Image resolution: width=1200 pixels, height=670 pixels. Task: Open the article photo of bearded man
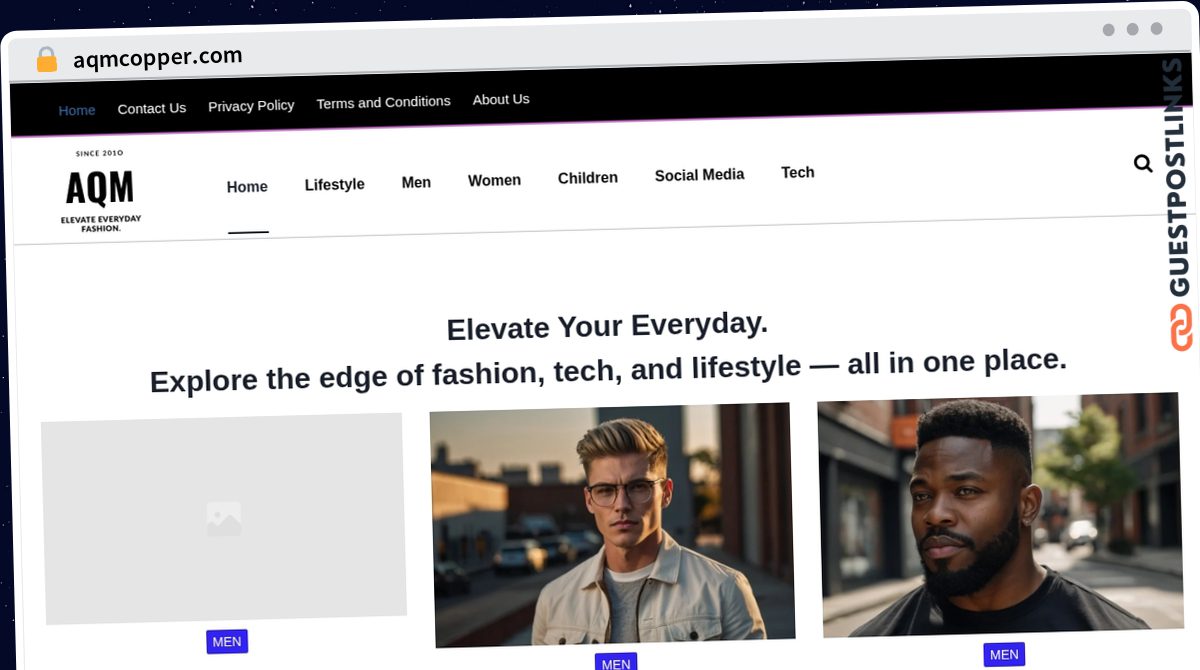pyautogui.click(x=999, y=514)
